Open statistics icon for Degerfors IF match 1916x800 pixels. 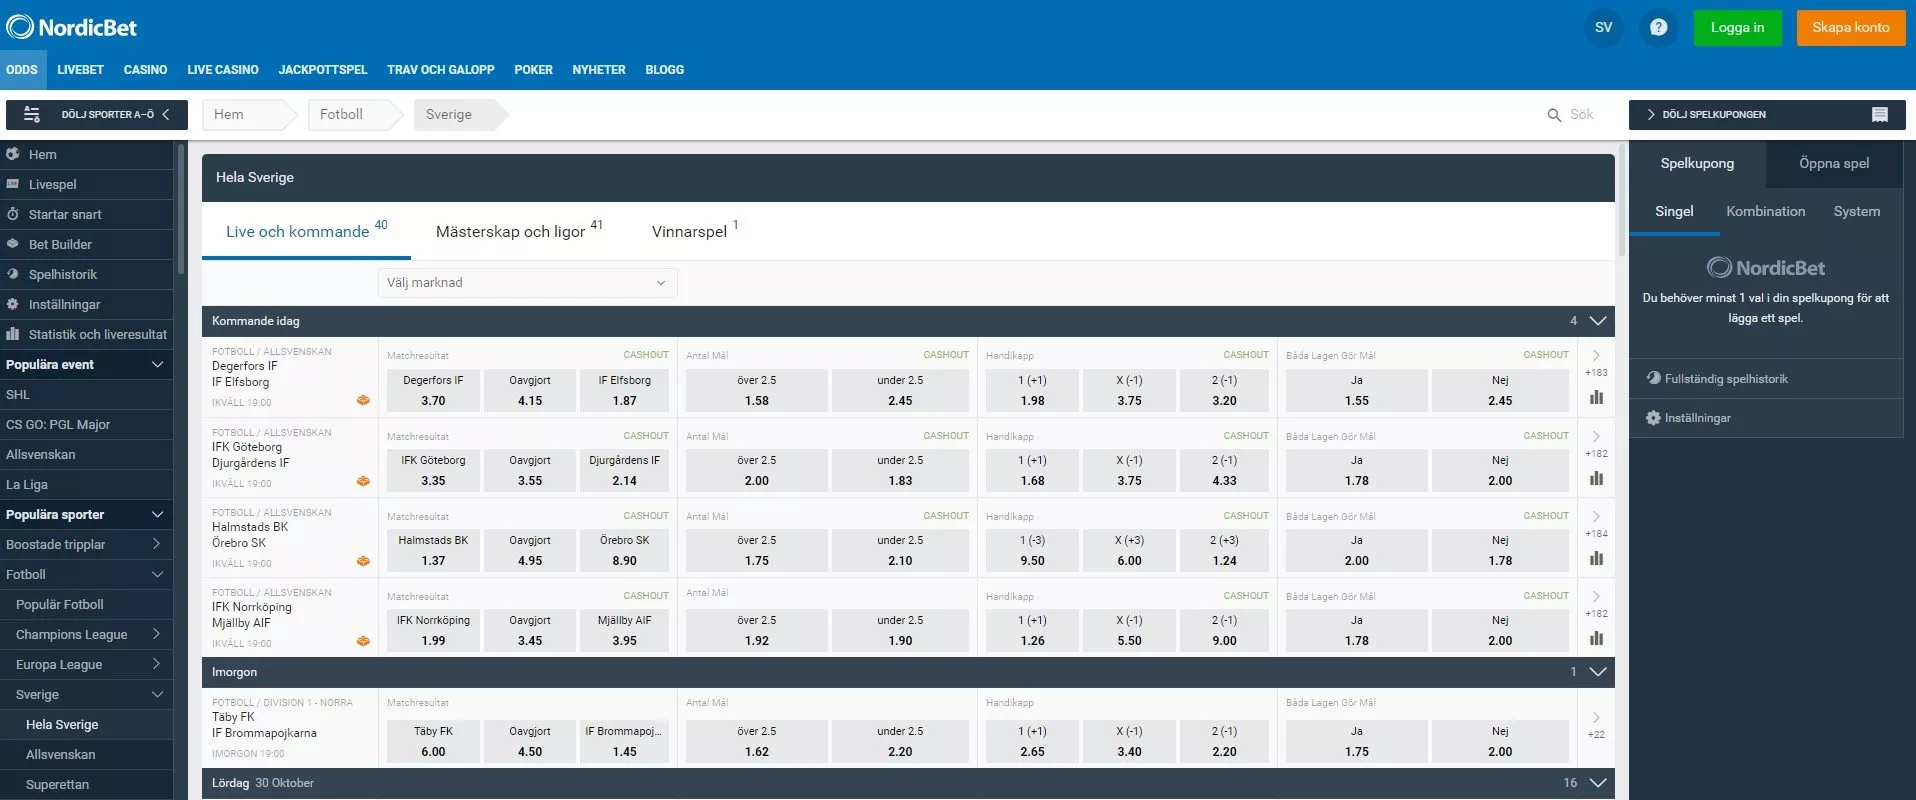(x=1596, y=397)
